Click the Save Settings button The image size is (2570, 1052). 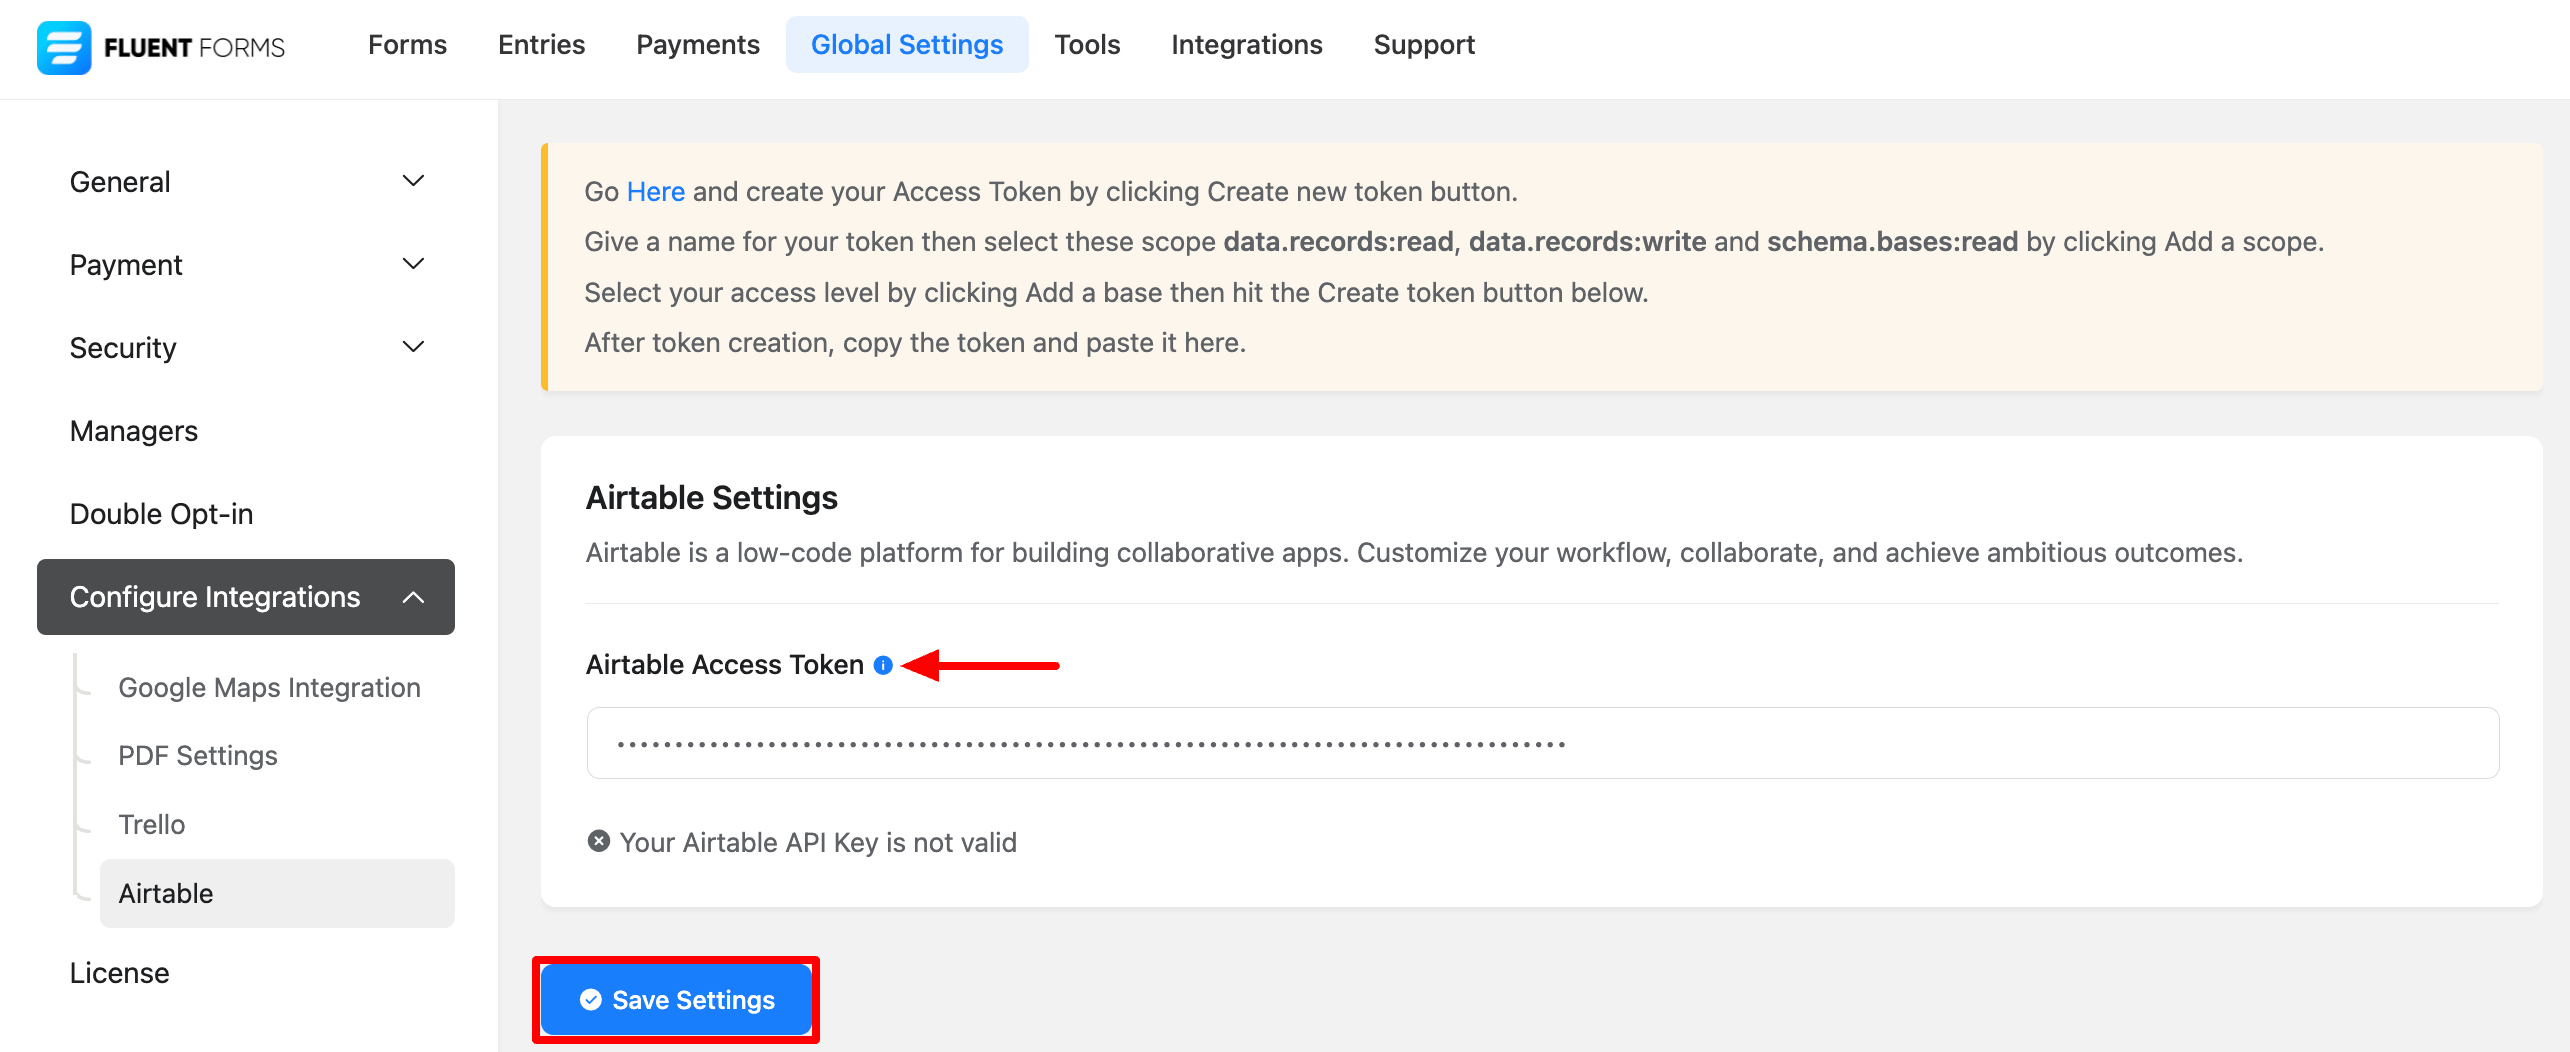pyautogui.click(x=676, y=1000)
